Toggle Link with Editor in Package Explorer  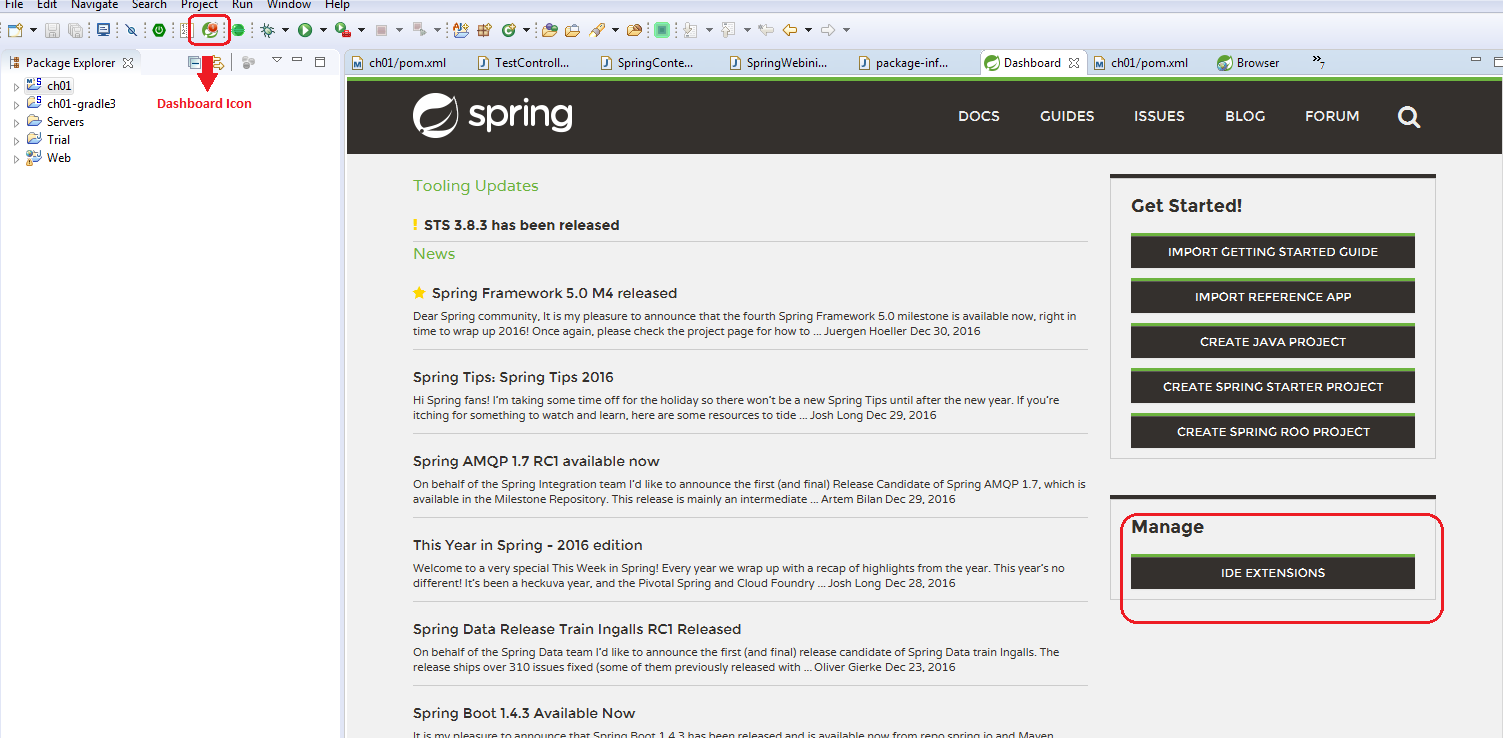[217, 62]
